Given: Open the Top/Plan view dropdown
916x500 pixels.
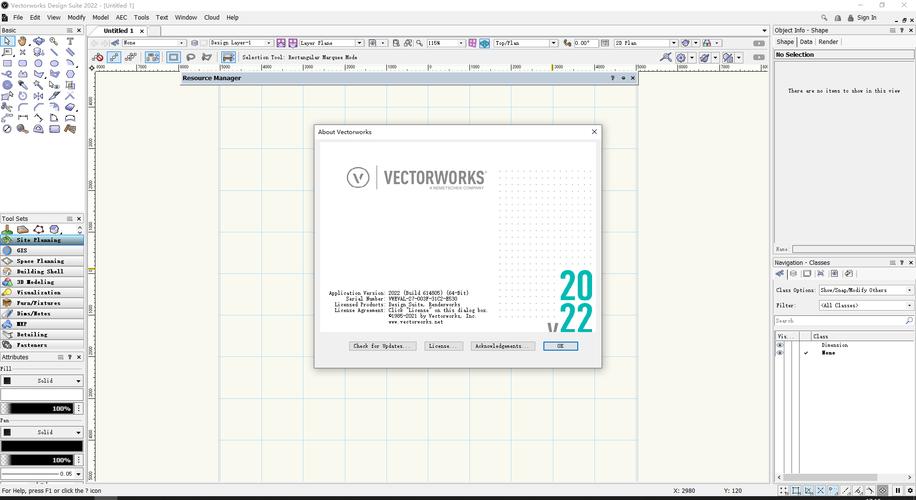Looking at the screenshot, I should point(526,43).
